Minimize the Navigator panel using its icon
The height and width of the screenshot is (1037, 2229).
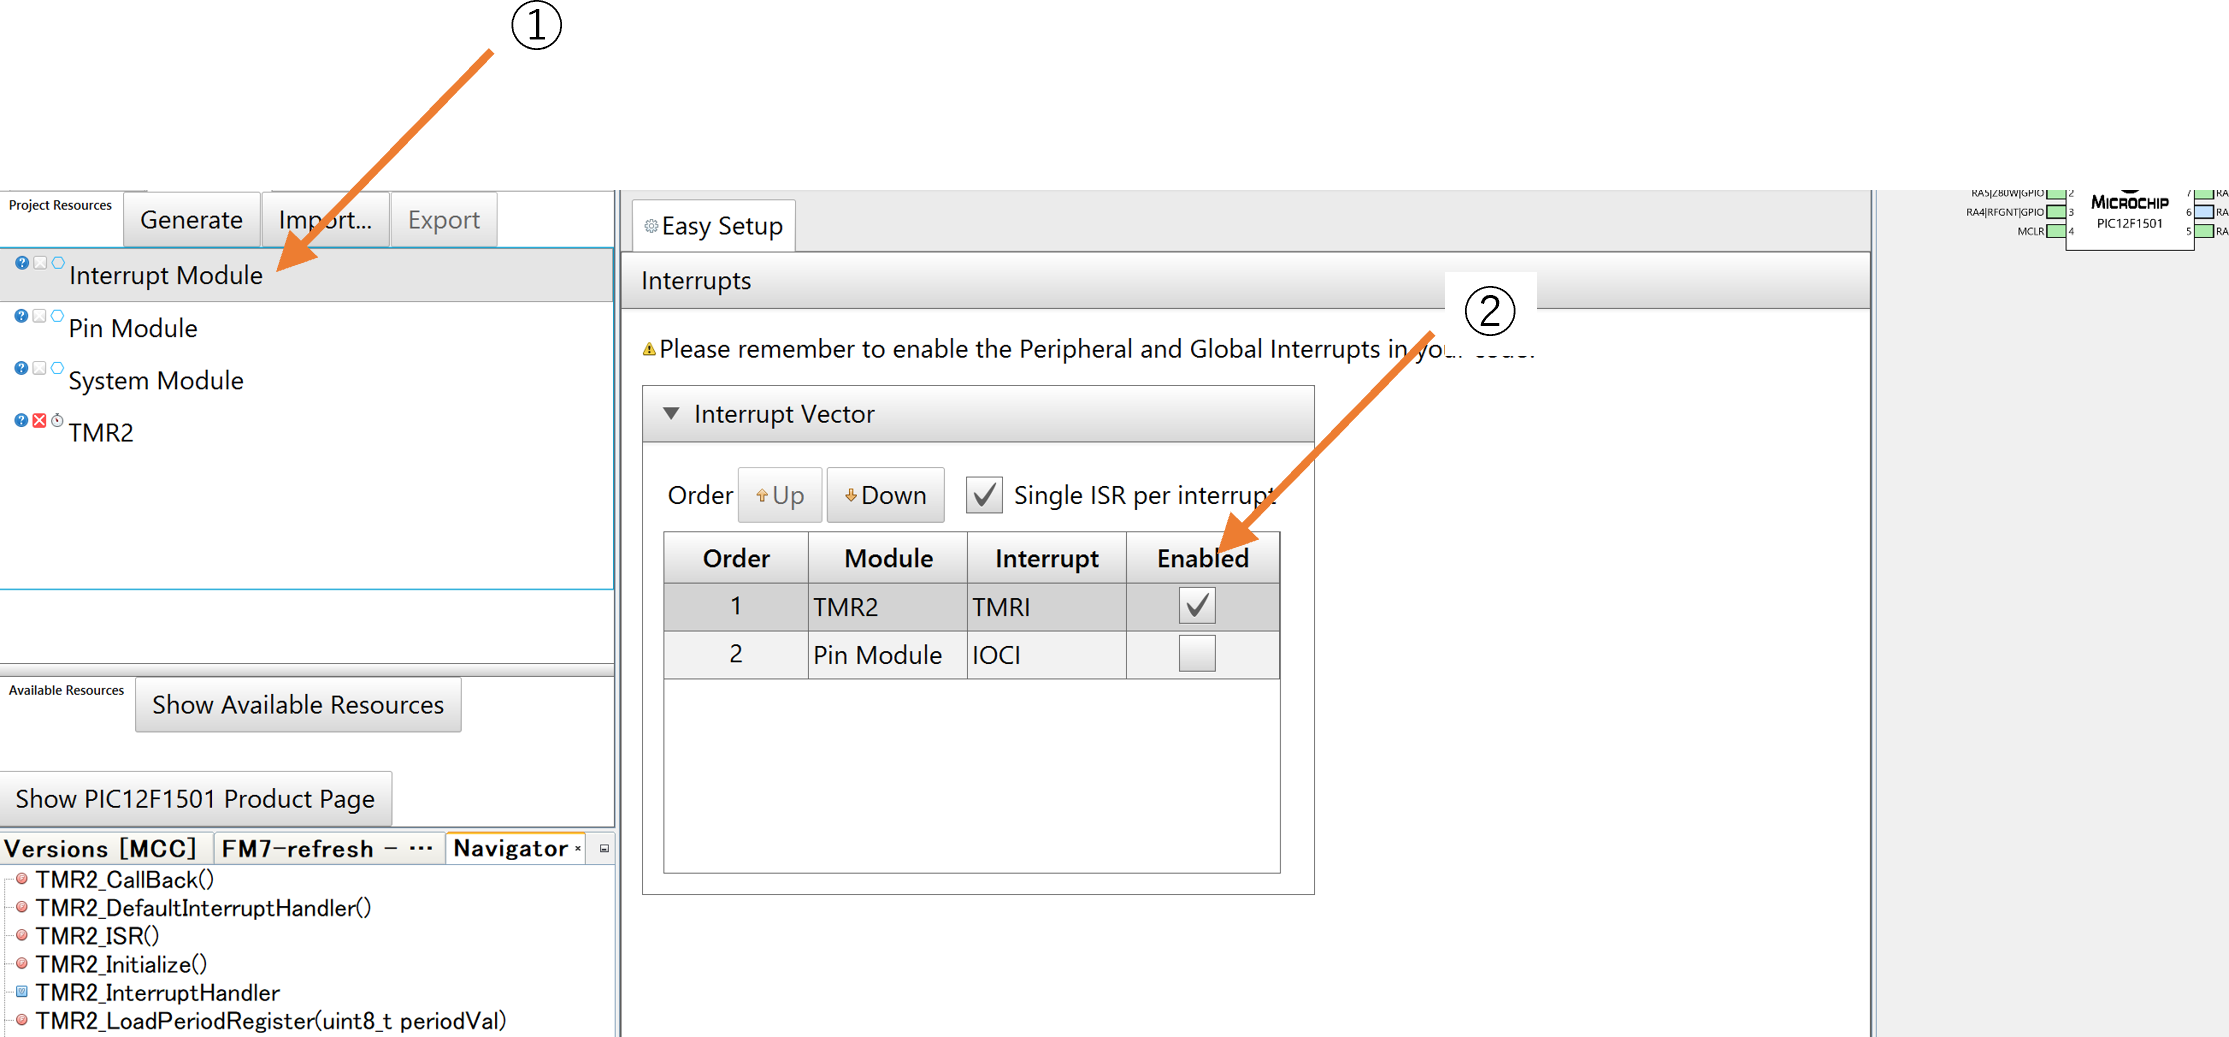coord(604,849)
